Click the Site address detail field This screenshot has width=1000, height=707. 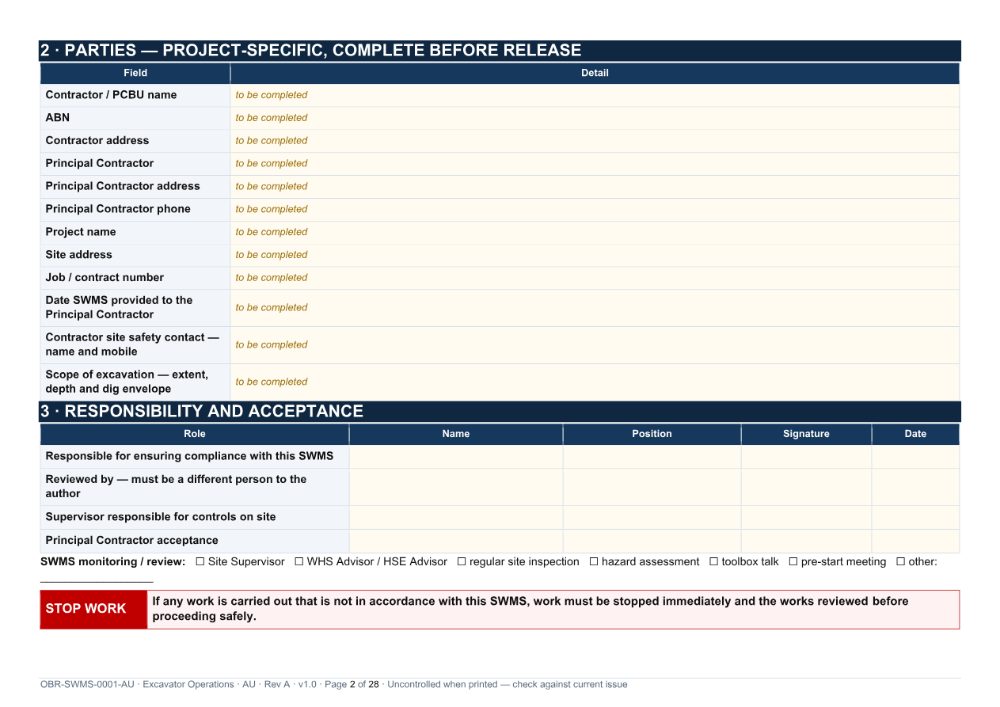(x=594, y=255)
